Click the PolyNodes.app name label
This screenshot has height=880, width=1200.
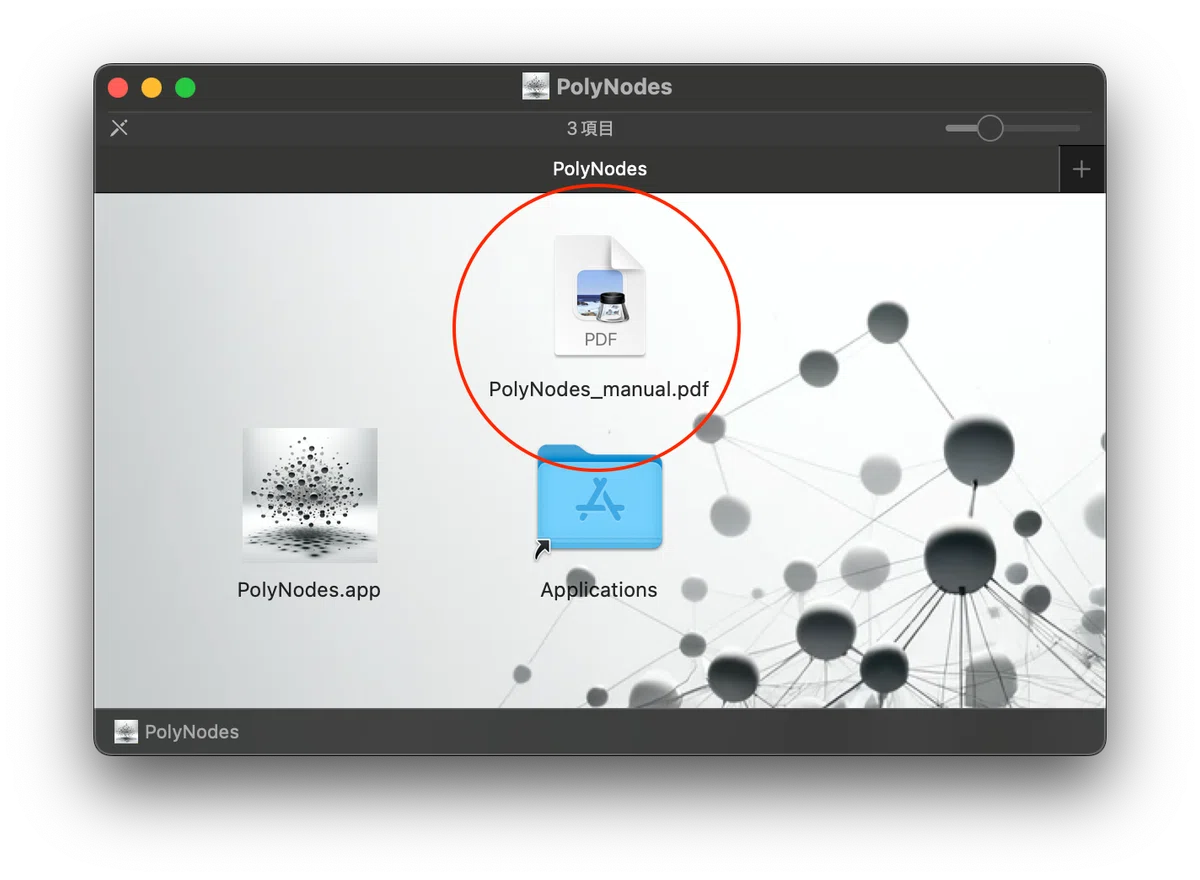309,590
